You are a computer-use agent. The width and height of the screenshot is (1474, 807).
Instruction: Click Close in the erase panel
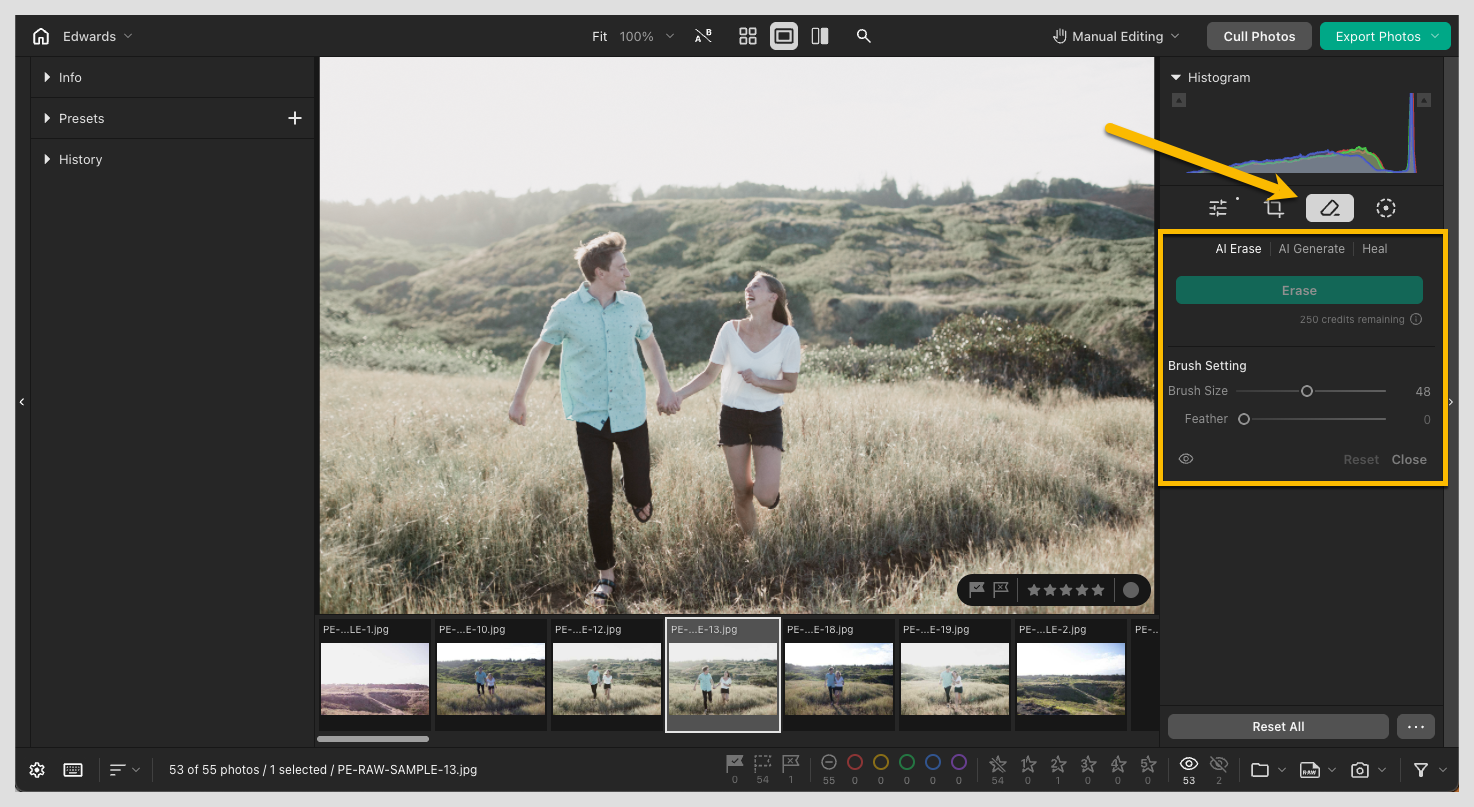pyautogui.click(x=1409, y=460)
